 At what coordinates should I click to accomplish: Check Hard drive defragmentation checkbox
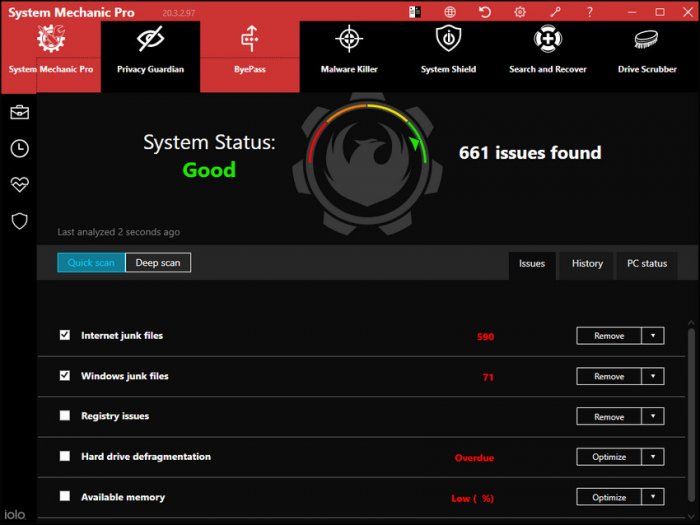pyautogui.click(x=65, y=456)
